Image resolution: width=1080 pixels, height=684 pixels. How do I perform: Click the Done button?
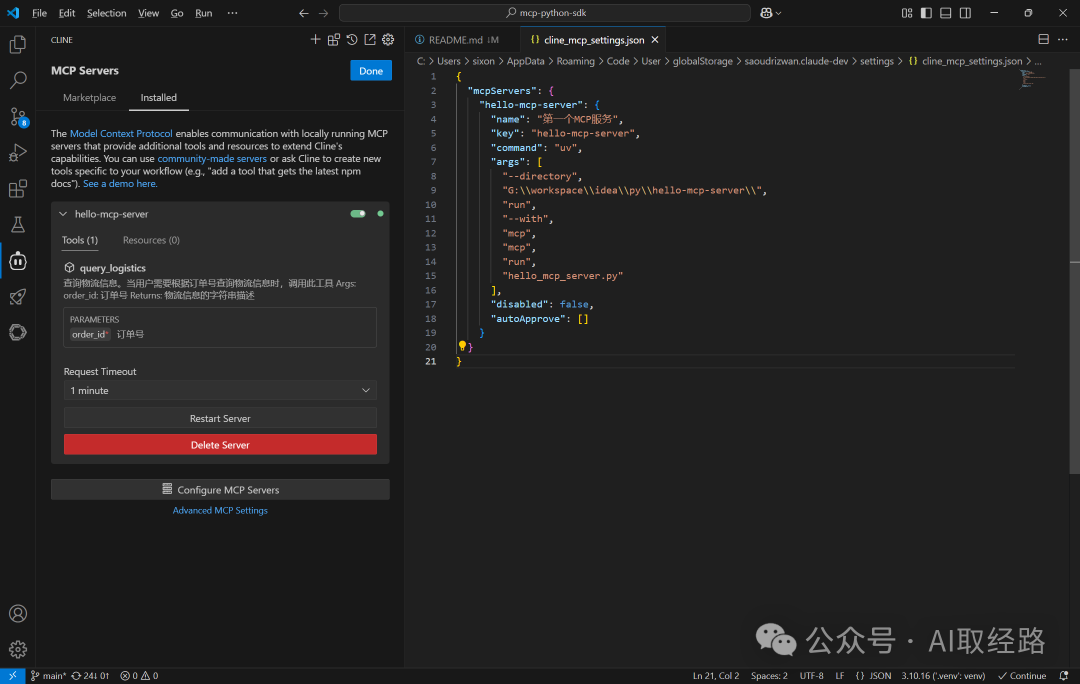[371, 71]
